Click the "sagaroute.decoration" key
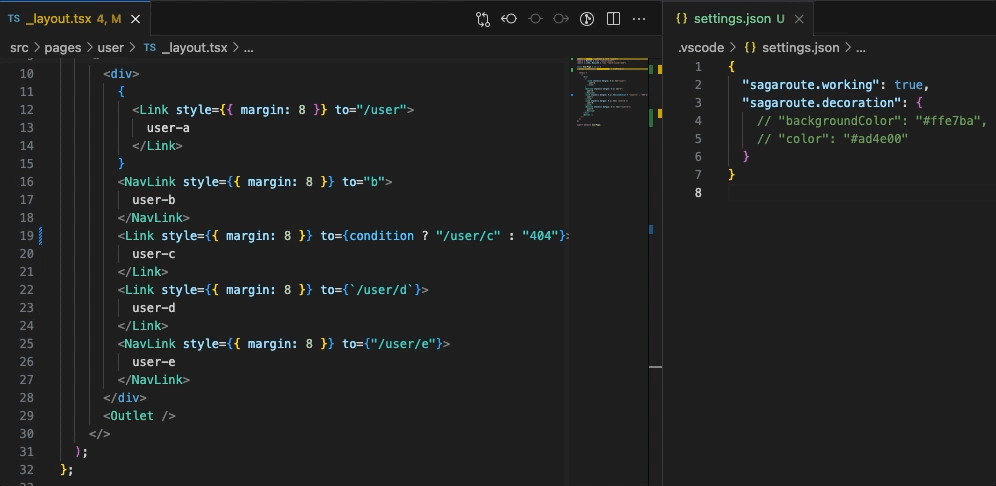996x486 pixels. point(821,102)
